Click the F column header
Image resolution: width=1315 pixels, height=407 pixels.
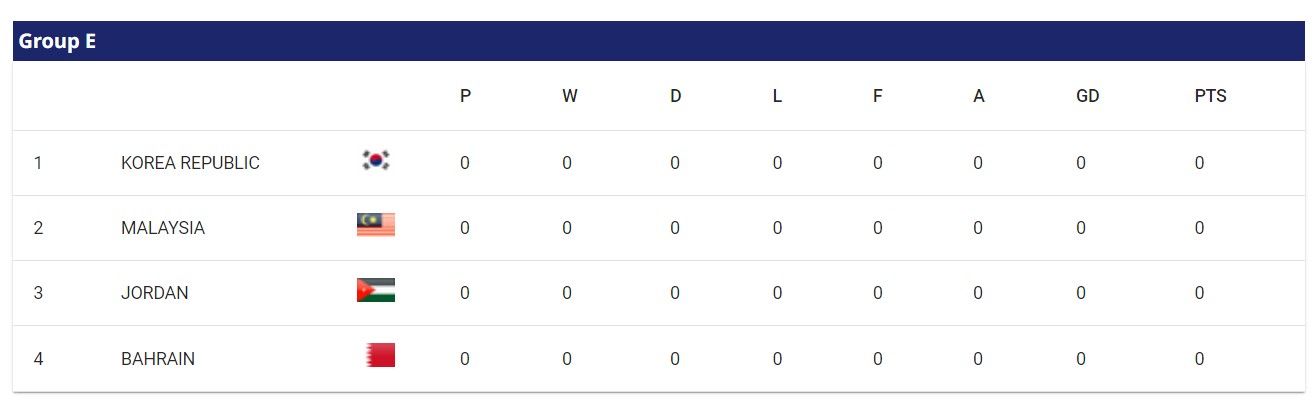[x=878, y=96]
